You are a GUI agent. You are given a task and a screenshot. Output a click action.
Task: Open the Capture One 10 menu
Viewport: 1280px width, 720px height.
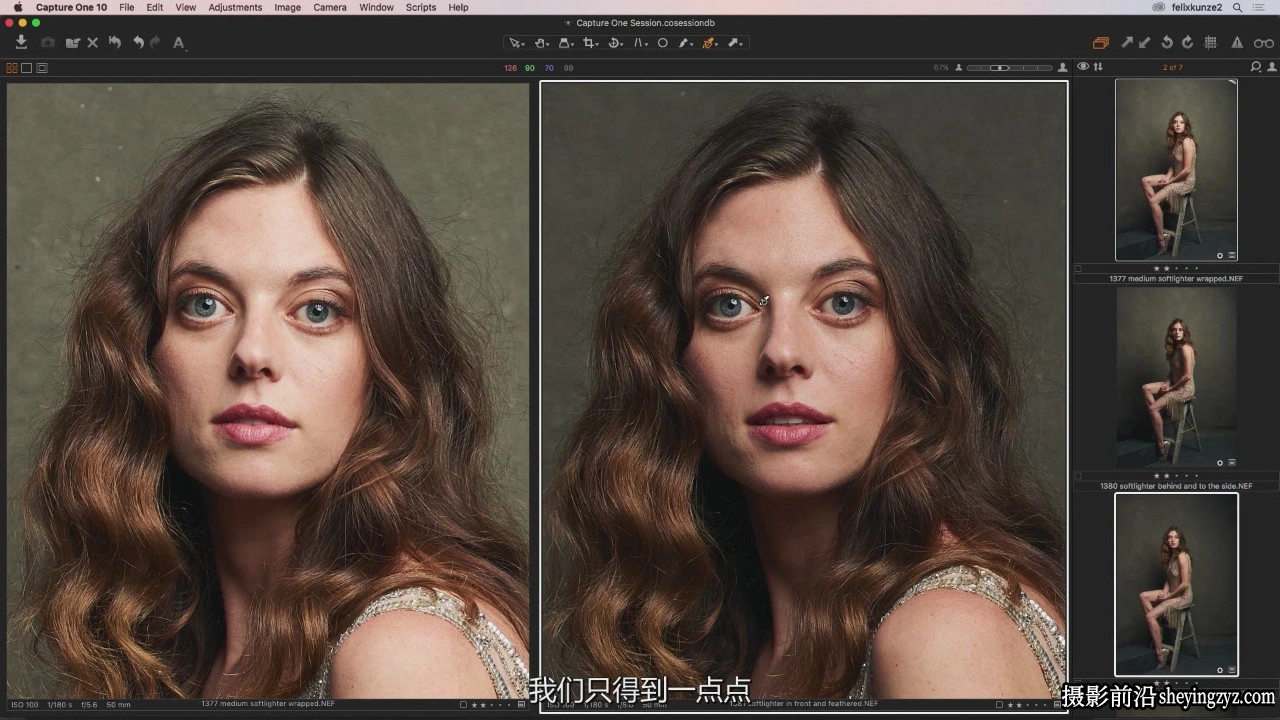(x=71, y=7)
